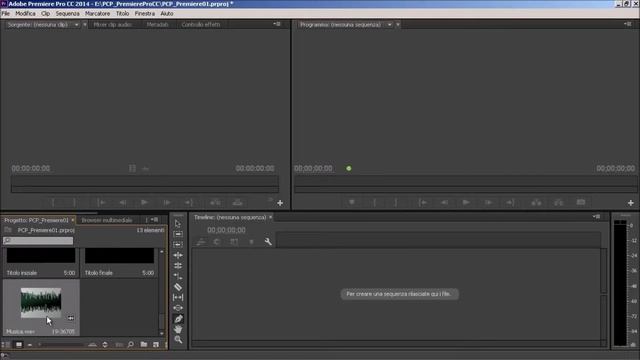This screenshot has width=640, height=360.
Task: Toggle snap in timeline header
Action: [x=217, y=242]
